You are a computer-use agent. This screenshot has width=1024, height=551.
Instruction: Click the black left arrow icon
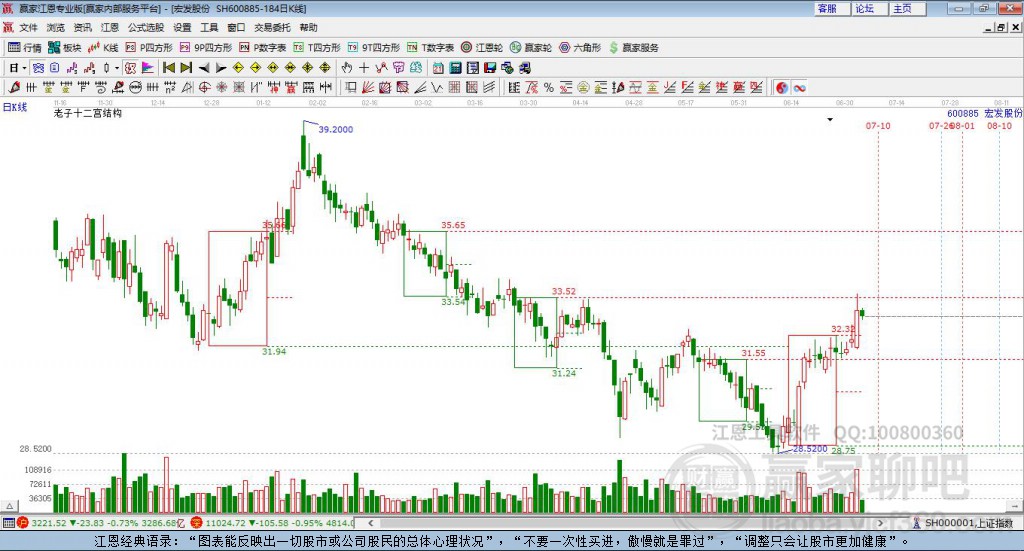click(x=204, y=68)
